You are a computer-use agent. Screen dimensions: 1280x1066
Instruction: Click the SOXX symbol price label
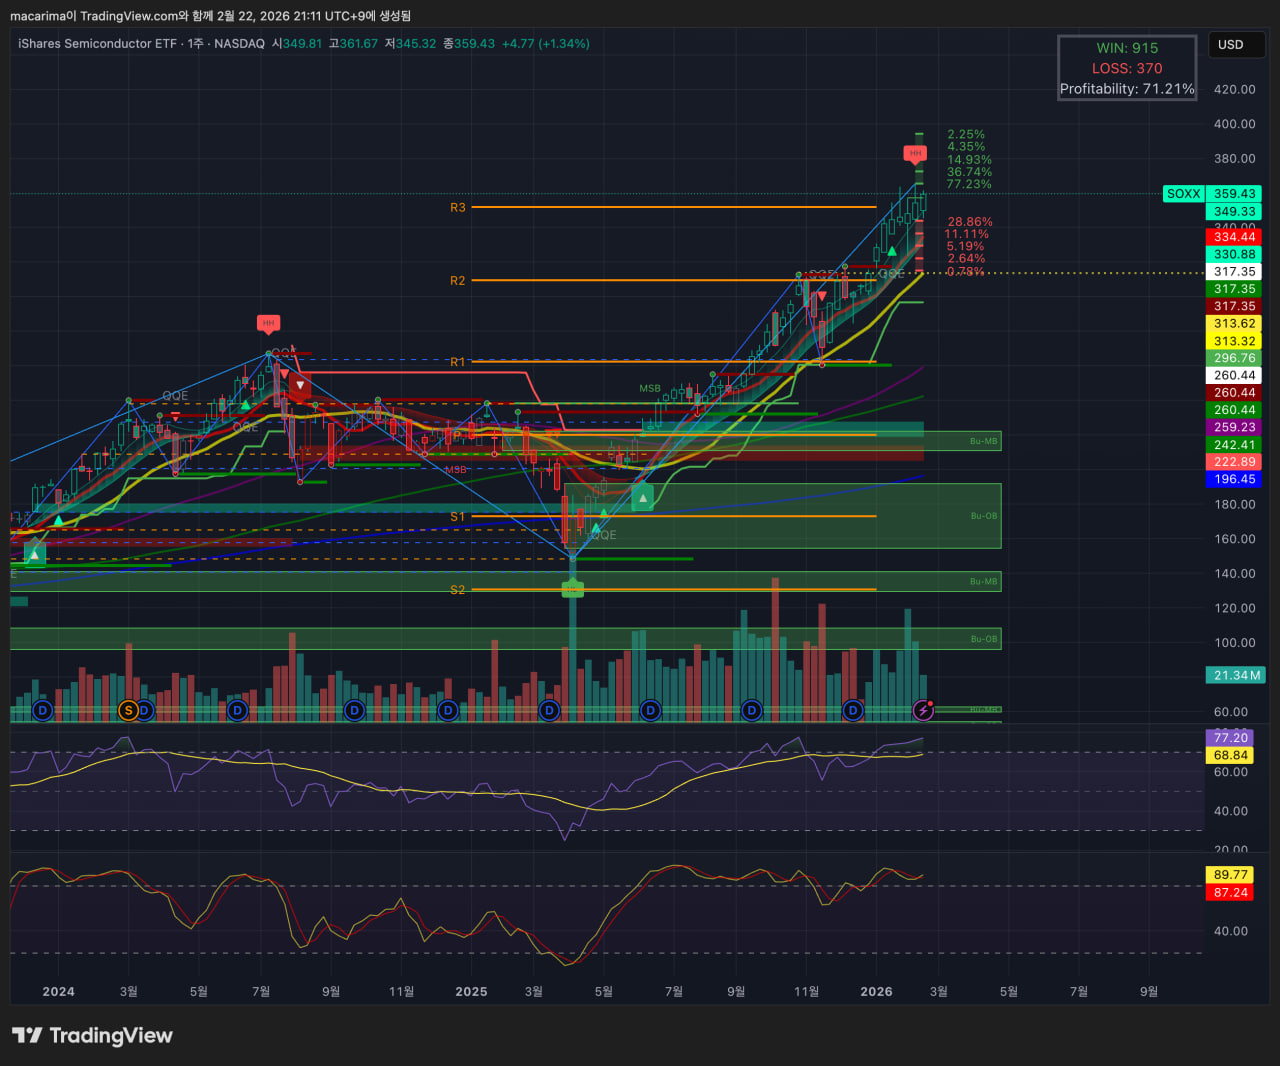(1183, 194)
